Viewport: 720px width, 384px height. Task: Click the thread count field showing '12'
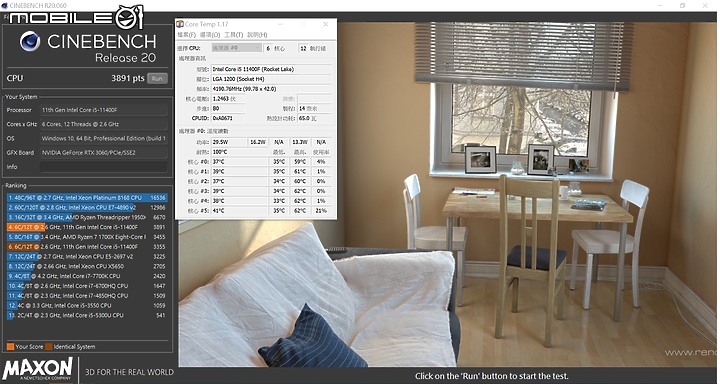point(303,48)
